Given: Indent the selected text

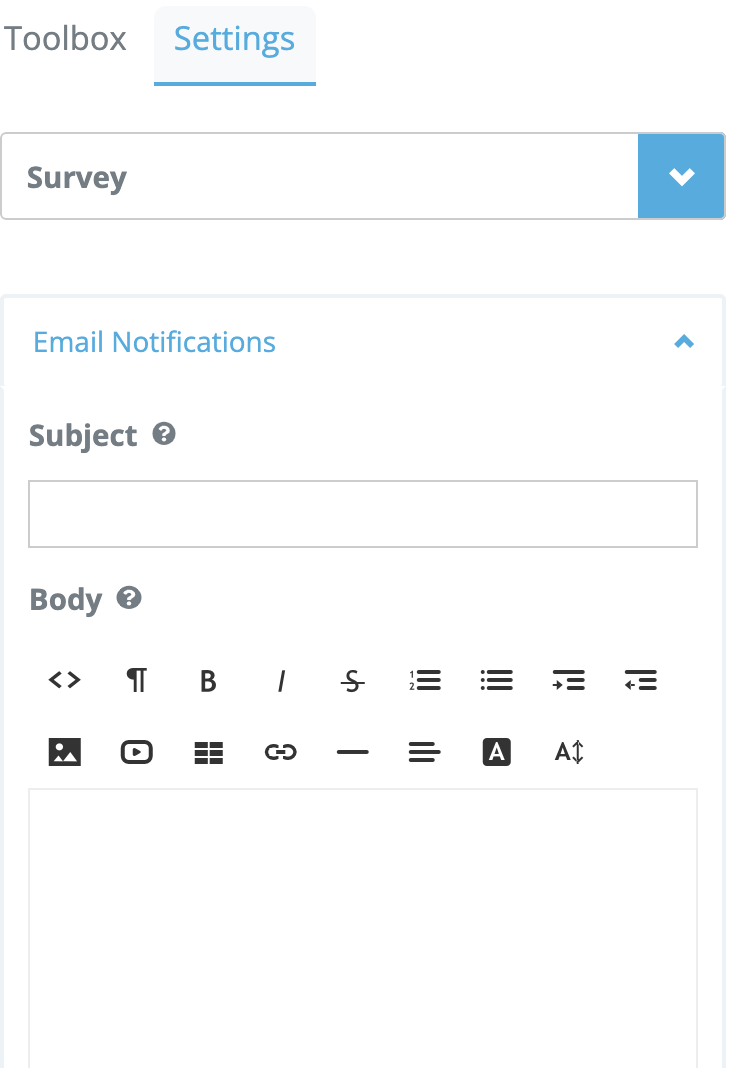Looking at the screenshot, I should coord(568,681).
